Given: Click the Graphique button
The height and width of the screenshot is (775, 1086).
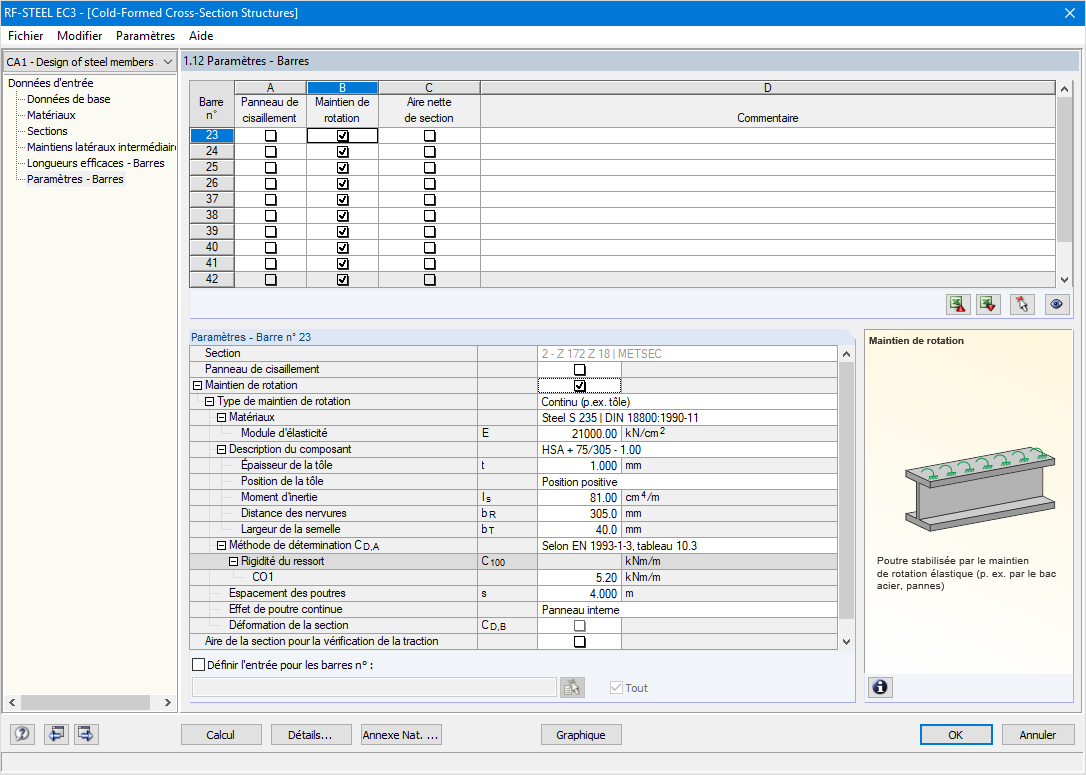Looking at the screenshot, I should 581,735.
